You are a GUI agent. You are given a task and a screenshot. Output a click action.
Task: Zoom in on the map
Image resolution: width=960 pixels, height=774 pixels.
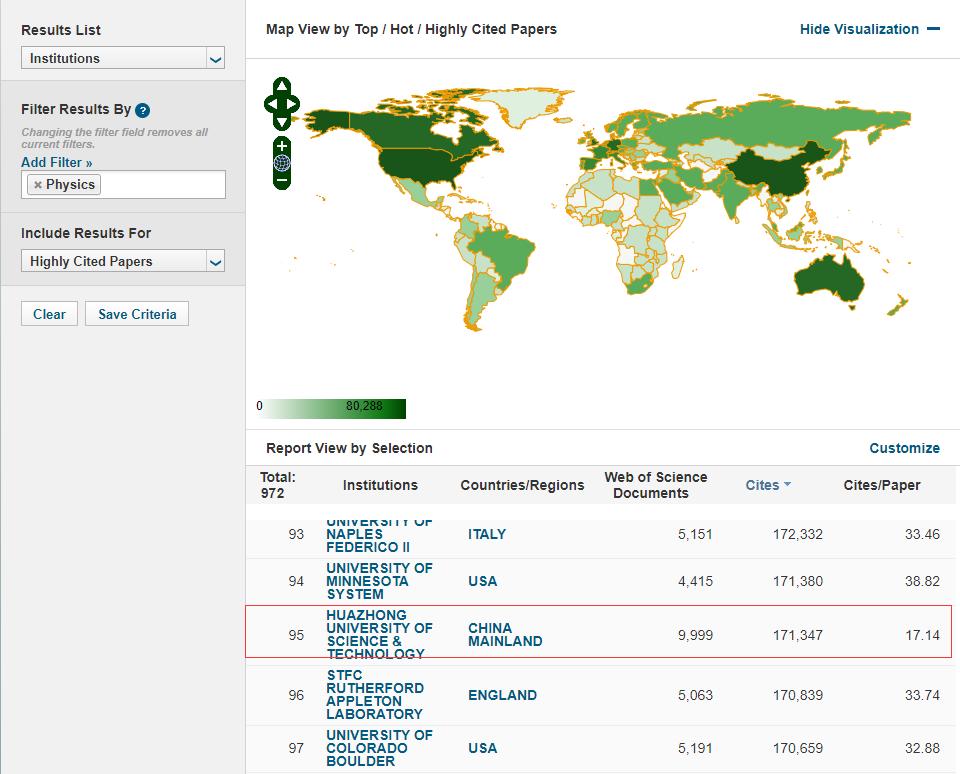point(282,146)
